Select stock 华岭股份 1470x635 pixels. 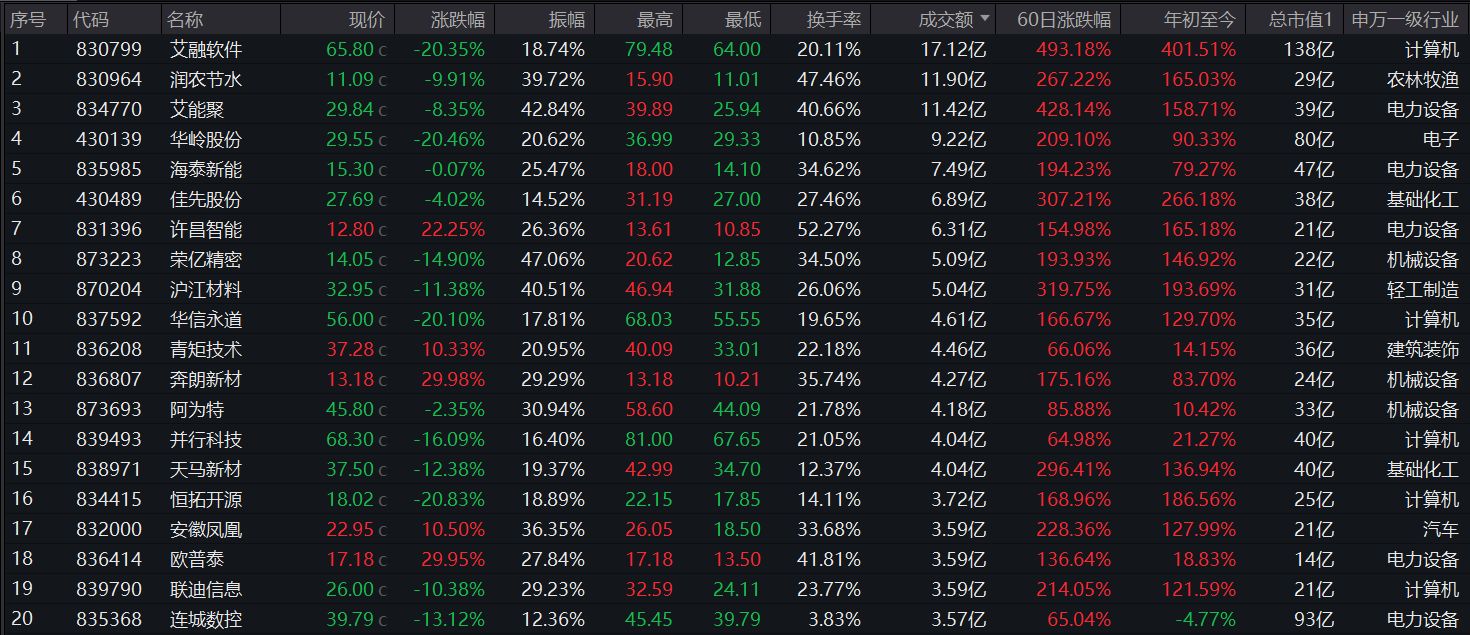coord(206,139)
